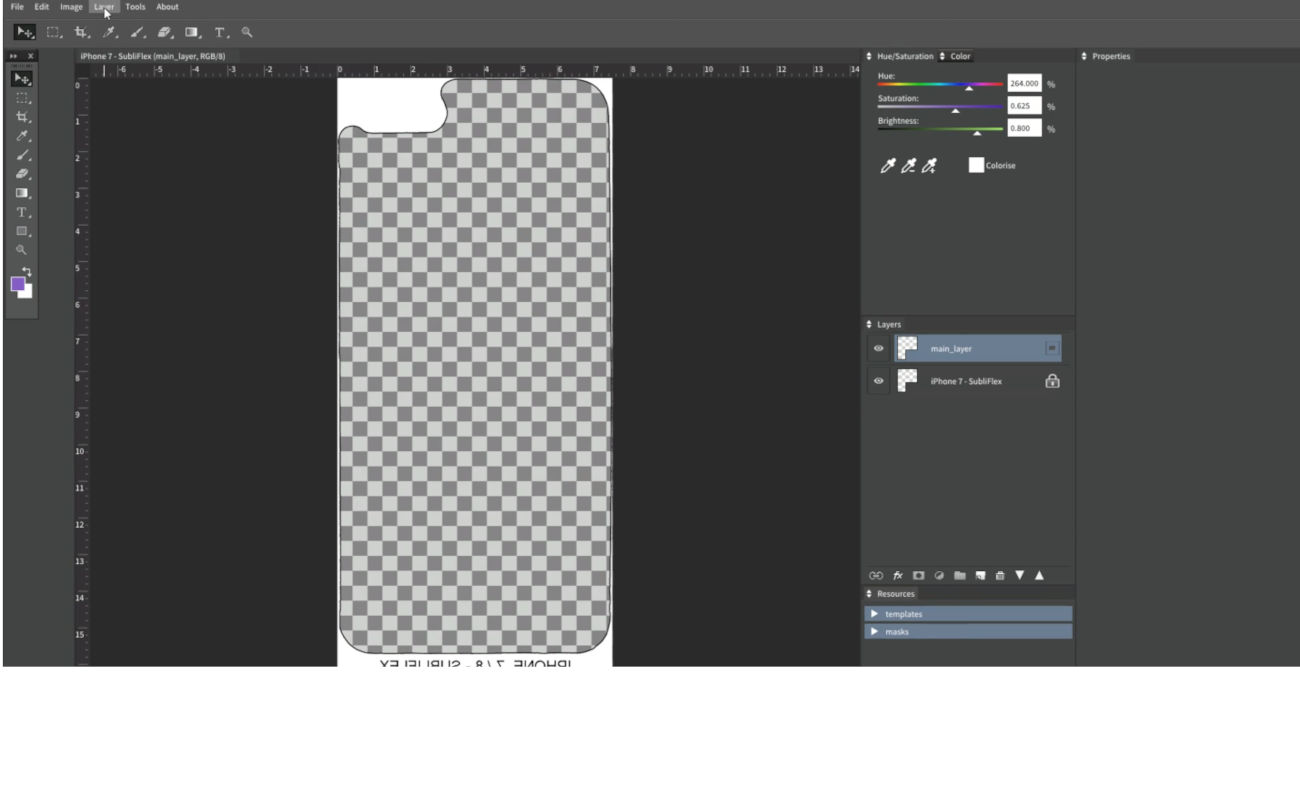Click Gradient icon in top options bar
Screen dimensions: 1300x796
click(x=192, y=32)
